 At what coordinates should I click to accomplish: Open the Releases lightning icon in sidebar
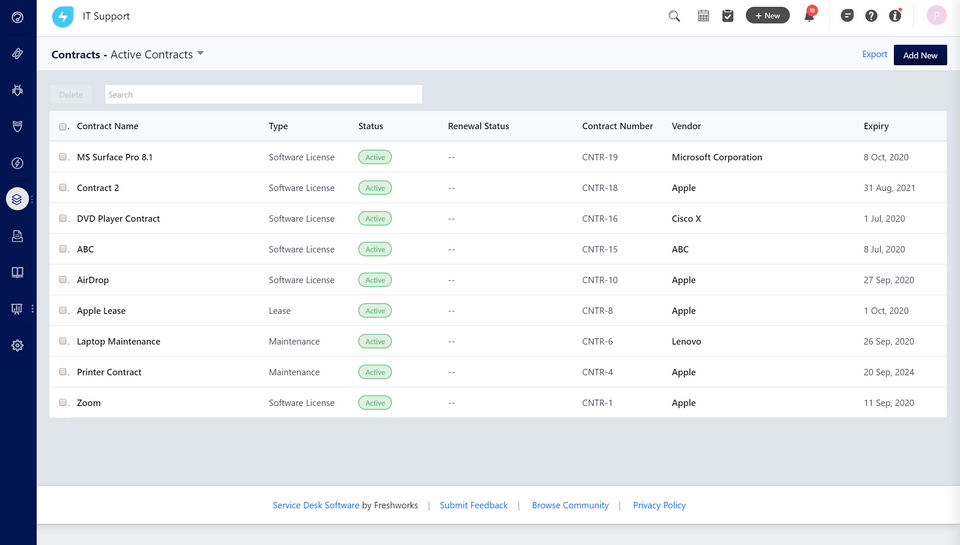[x=18, y=163]
